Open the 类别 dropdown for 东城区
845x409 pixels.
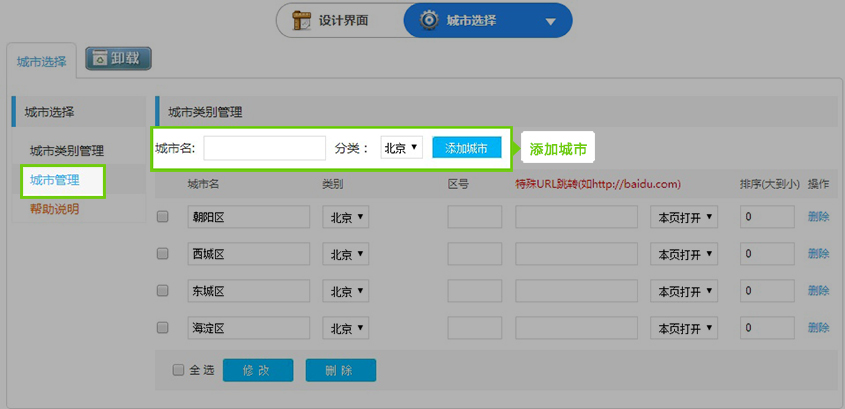(346, 291)
